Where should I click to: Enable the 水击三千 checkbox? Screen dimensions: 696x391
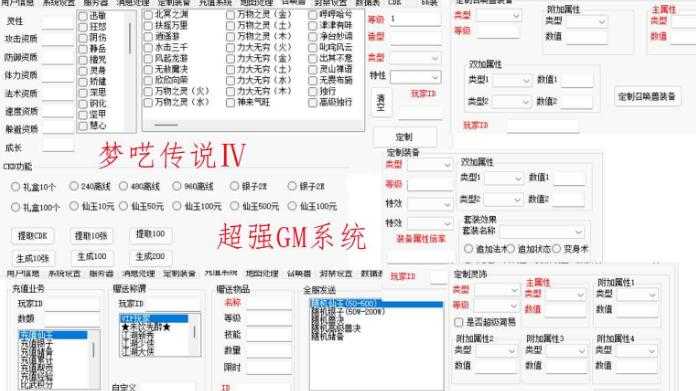[x=148, y=47]
